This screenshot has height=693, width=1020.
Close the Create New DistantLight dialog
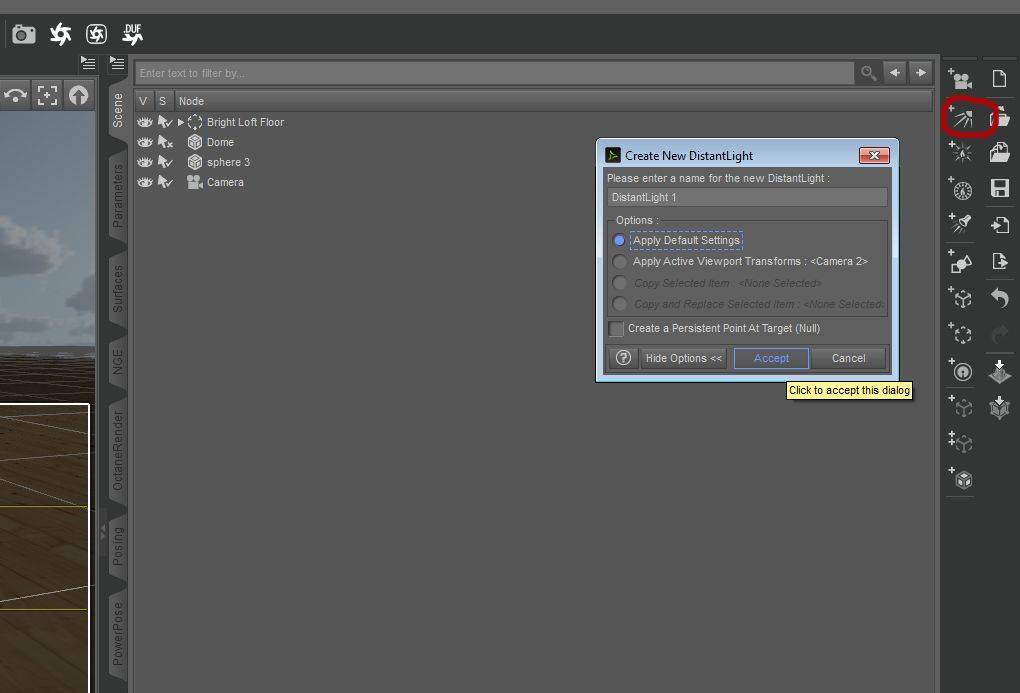click(x=874, y=156)
